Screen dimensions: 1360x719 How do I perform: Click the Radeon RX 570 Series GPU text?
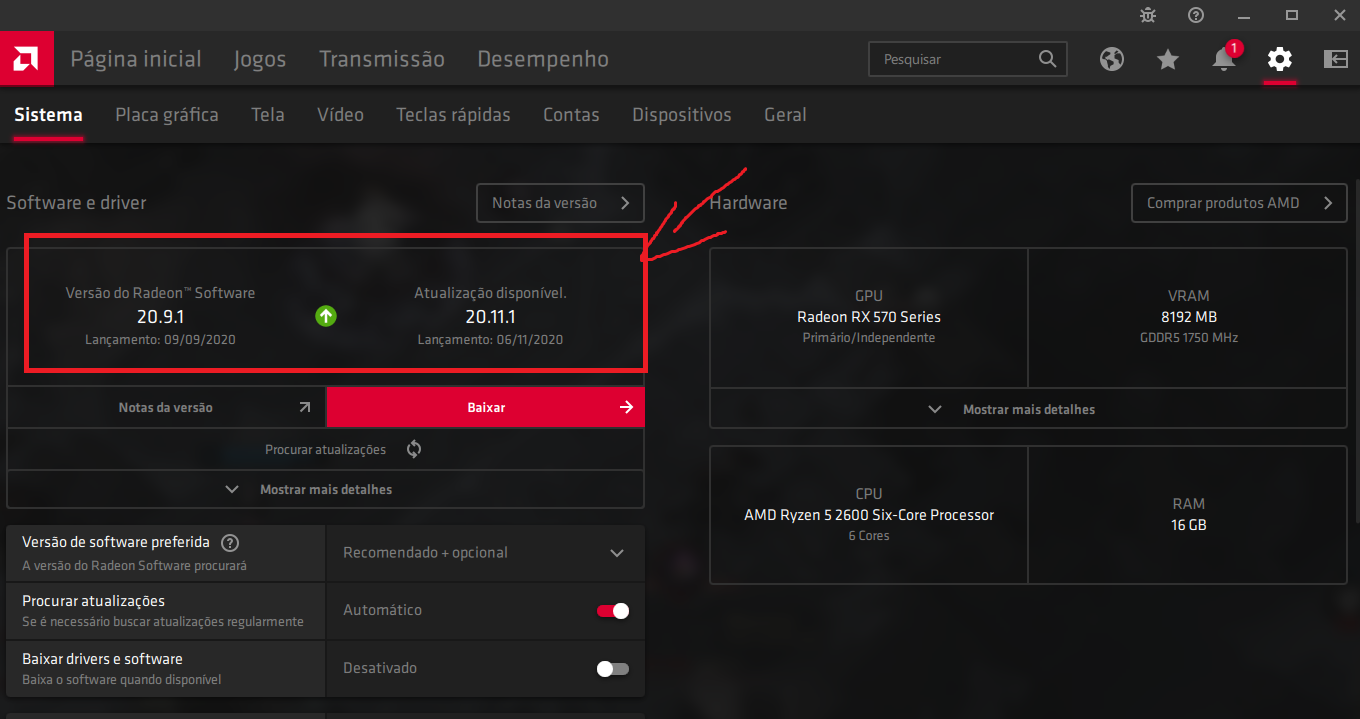869,317
